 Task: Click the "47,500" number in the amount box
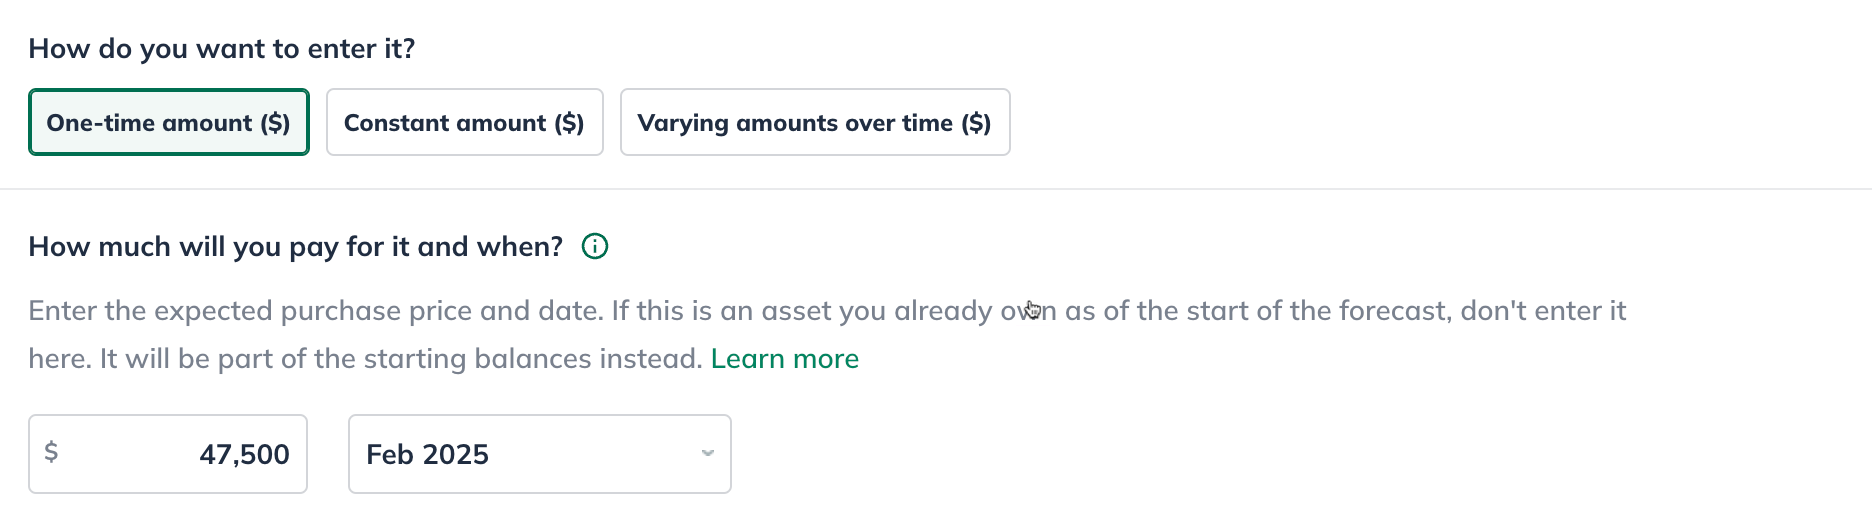click(x=244, y=455)
